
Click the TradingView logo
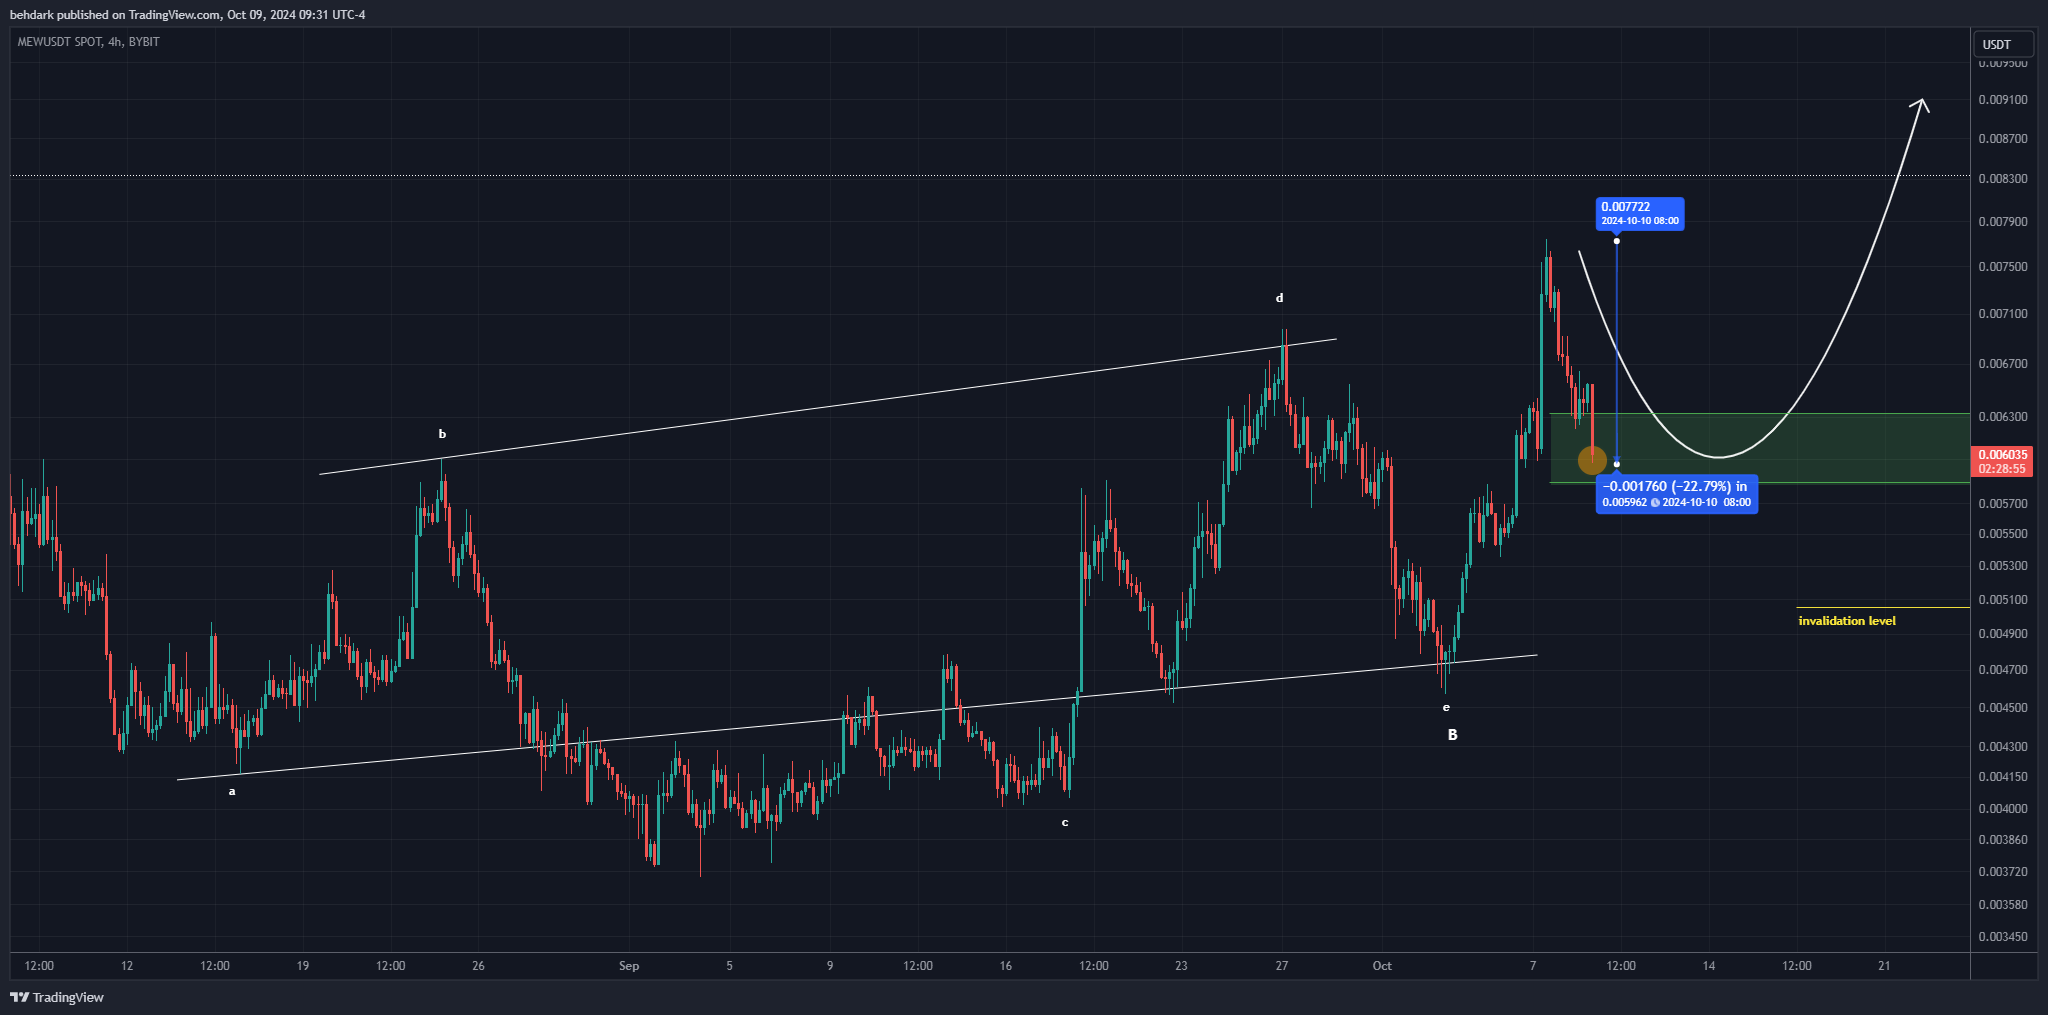tap(57, 997)
